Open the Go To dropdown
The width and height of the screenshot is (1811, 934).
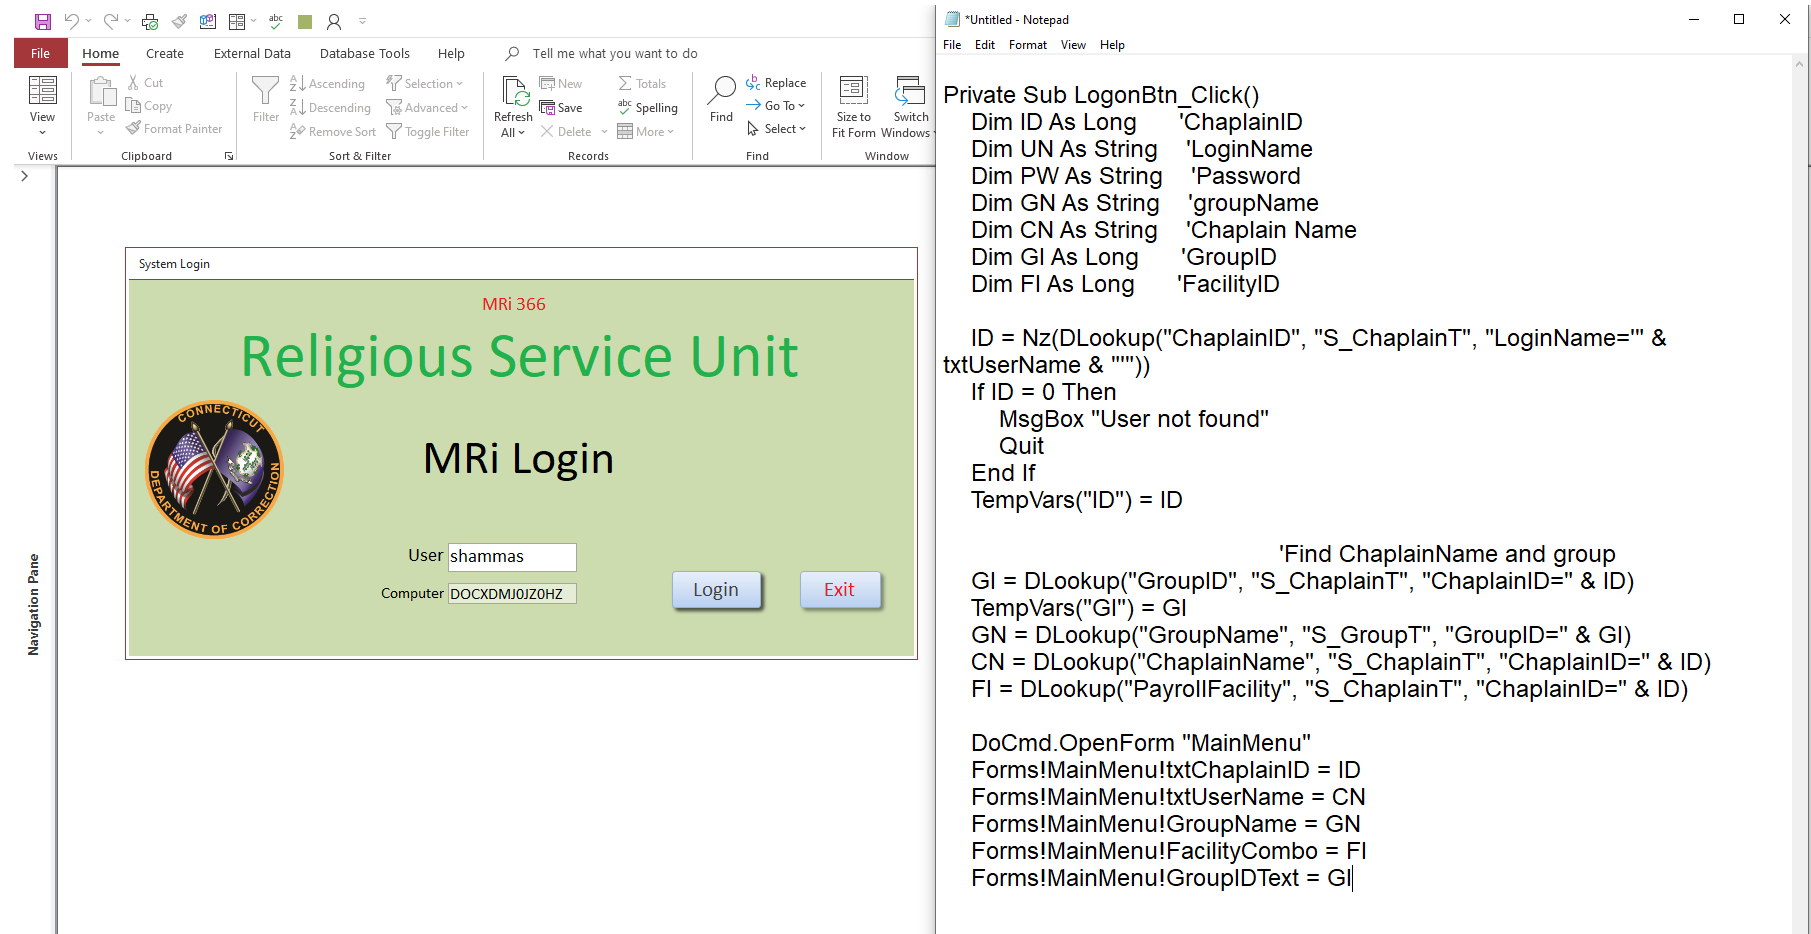click(x=777, y=105)
